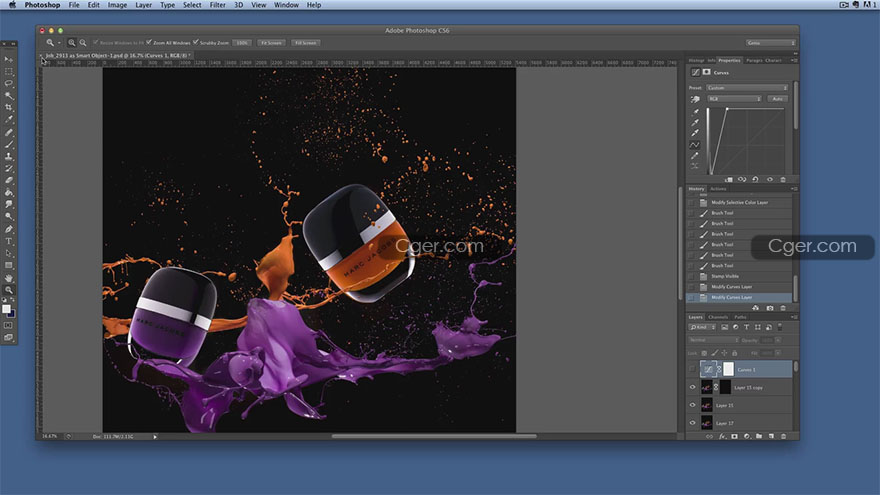Delete current history state

tap(783, 308)
